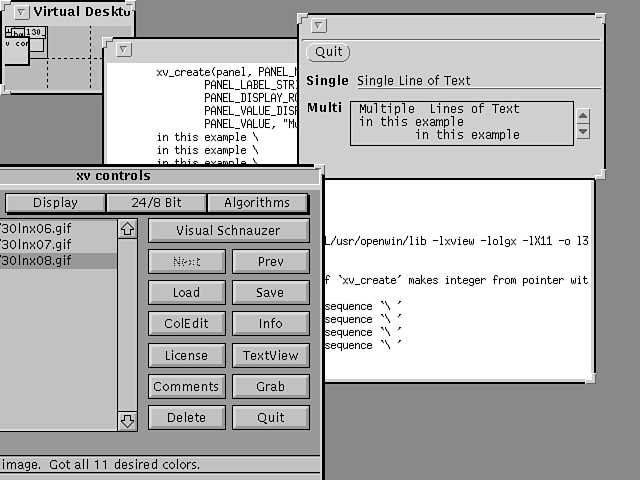Viewport: 640px width, 480px height.
Task: Click the Load button
Action: [186, 293]
